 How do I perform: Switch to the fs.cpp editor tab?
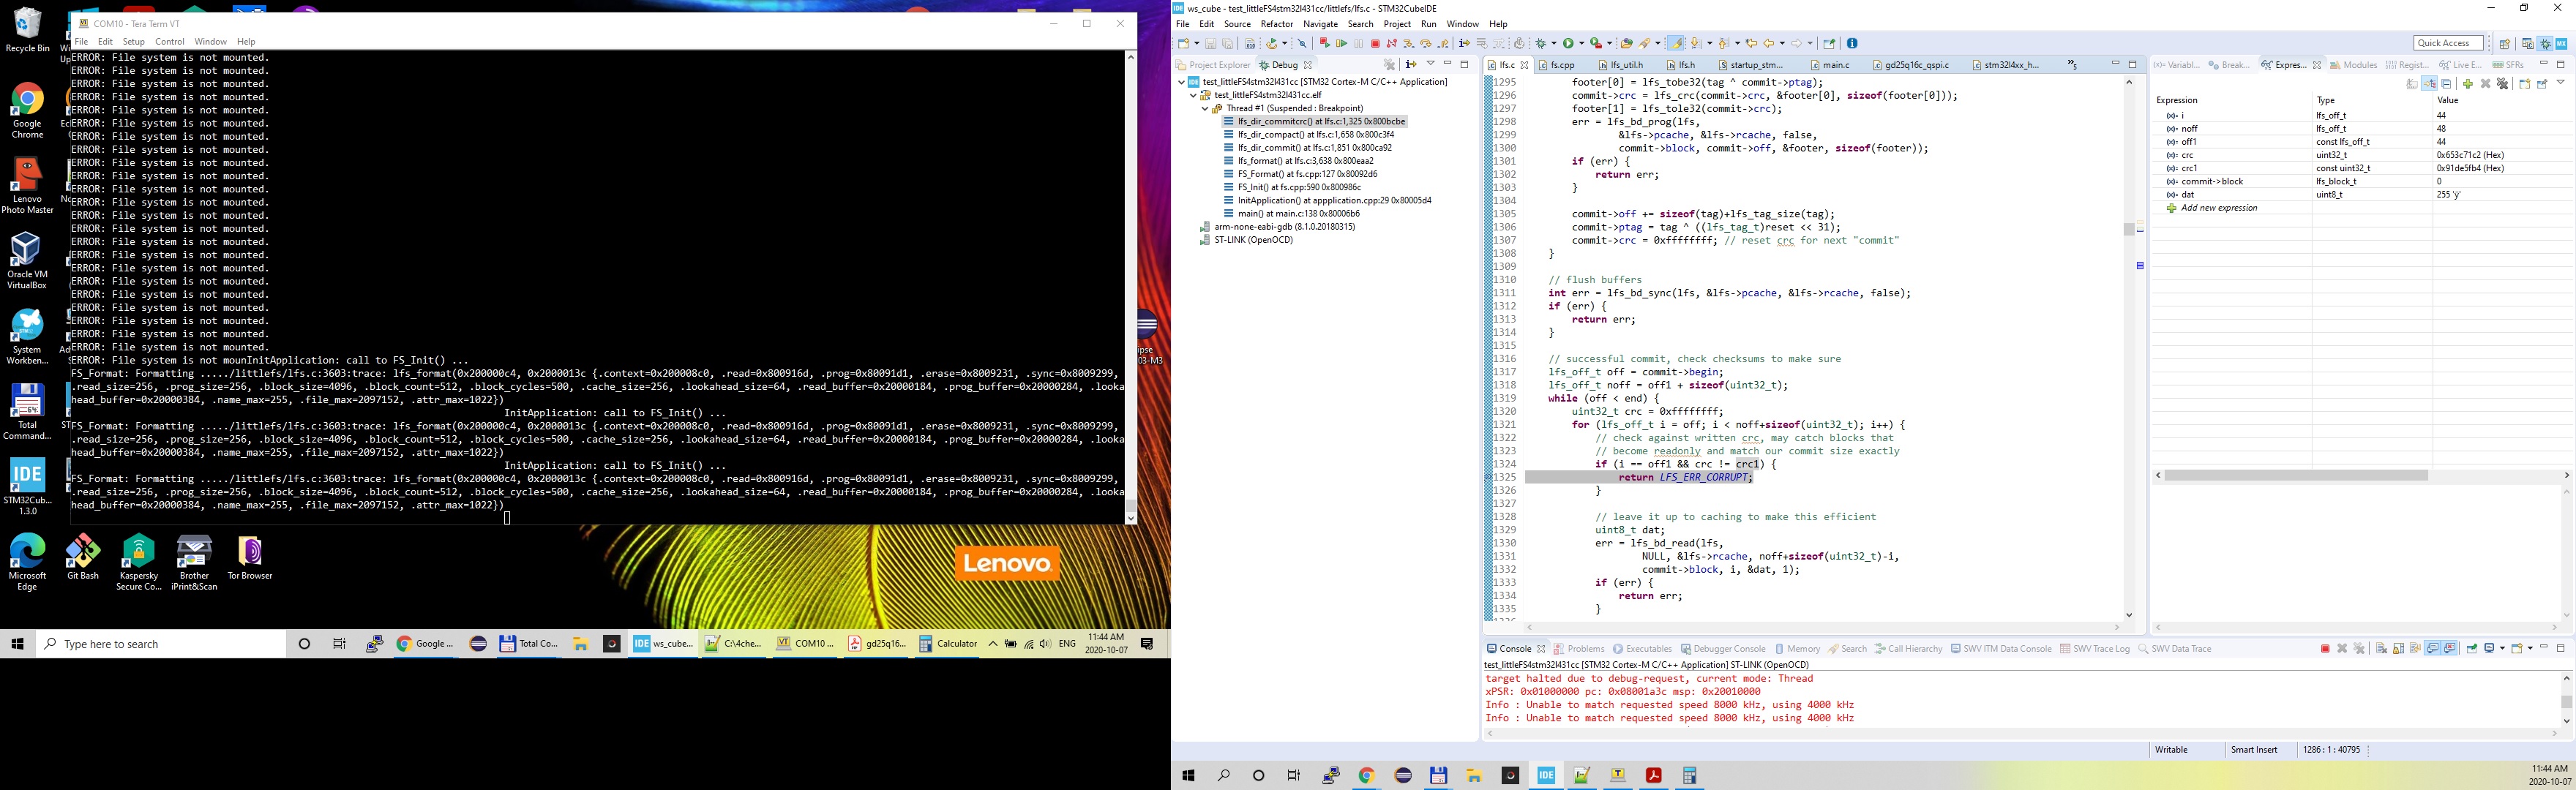1563,64
